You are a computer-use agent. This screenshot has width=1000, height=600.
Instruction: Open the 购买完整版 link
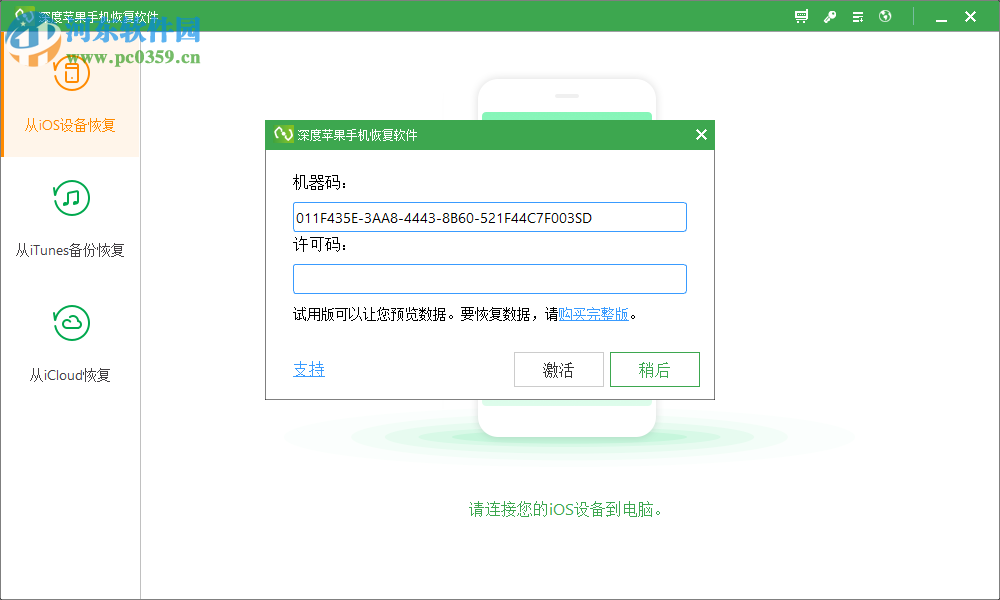pyautogui.click(x=594, y=313)
